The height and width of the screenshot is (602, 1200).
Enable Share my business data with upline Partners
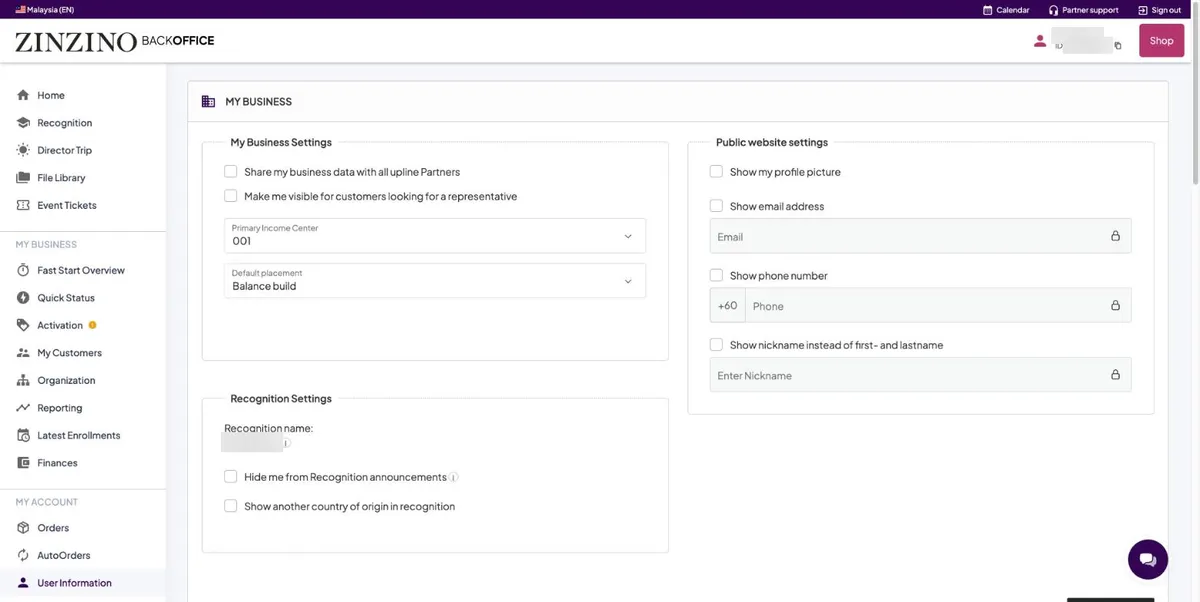[x=231, y=172]
